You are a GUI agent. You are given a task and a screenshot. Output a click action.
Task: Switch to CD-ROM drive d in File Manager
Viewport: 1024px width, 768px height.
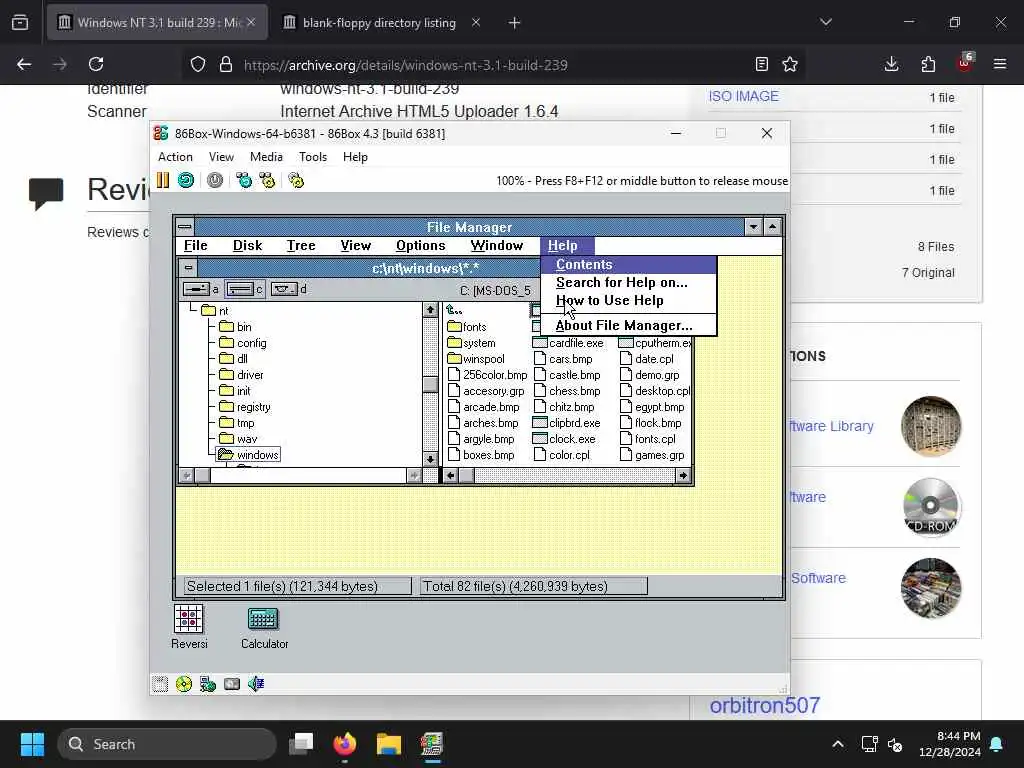[x=288, y=289]
